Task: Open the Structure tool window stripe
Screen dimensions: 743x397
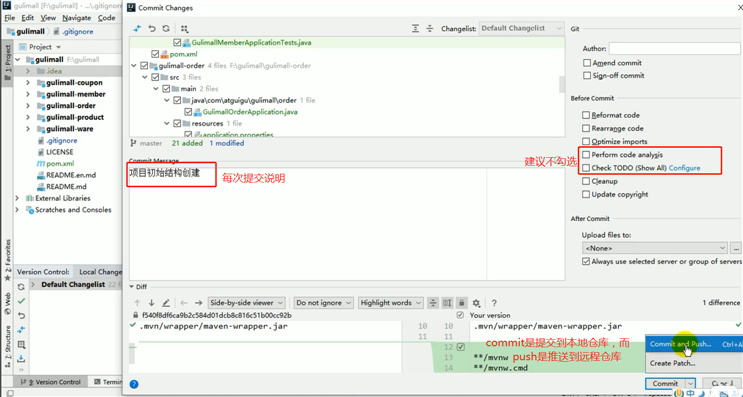Action: pyautogui.click(x=8, y=346)
